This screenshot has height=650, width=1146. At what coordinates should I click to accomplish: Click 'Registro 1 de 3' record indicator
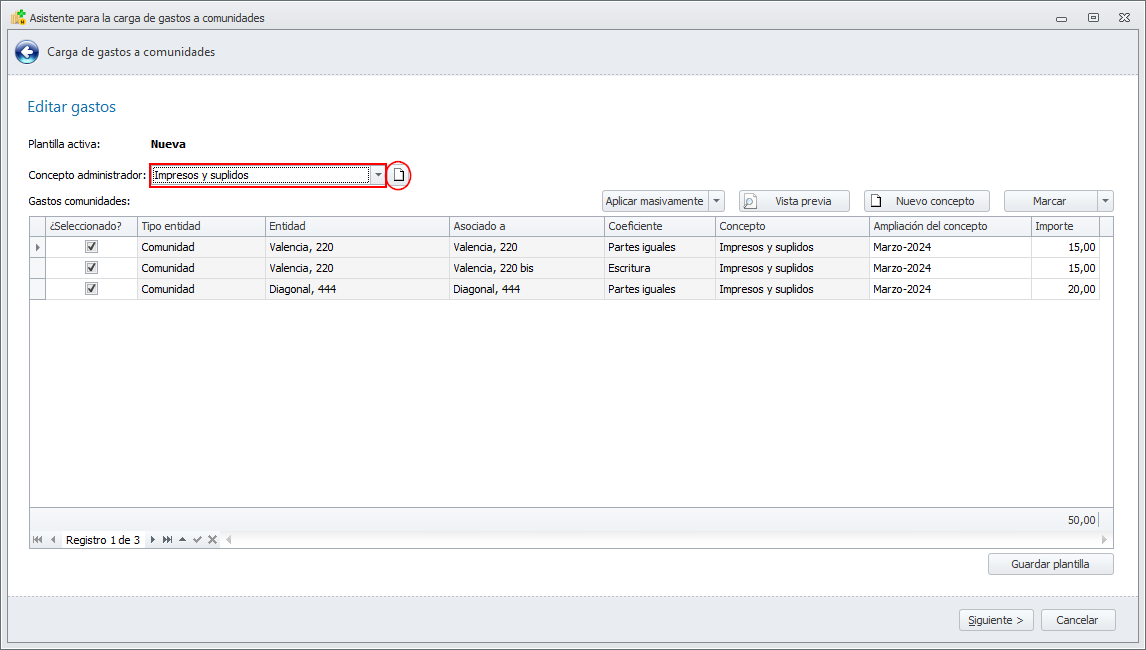[x=103, y=540]
